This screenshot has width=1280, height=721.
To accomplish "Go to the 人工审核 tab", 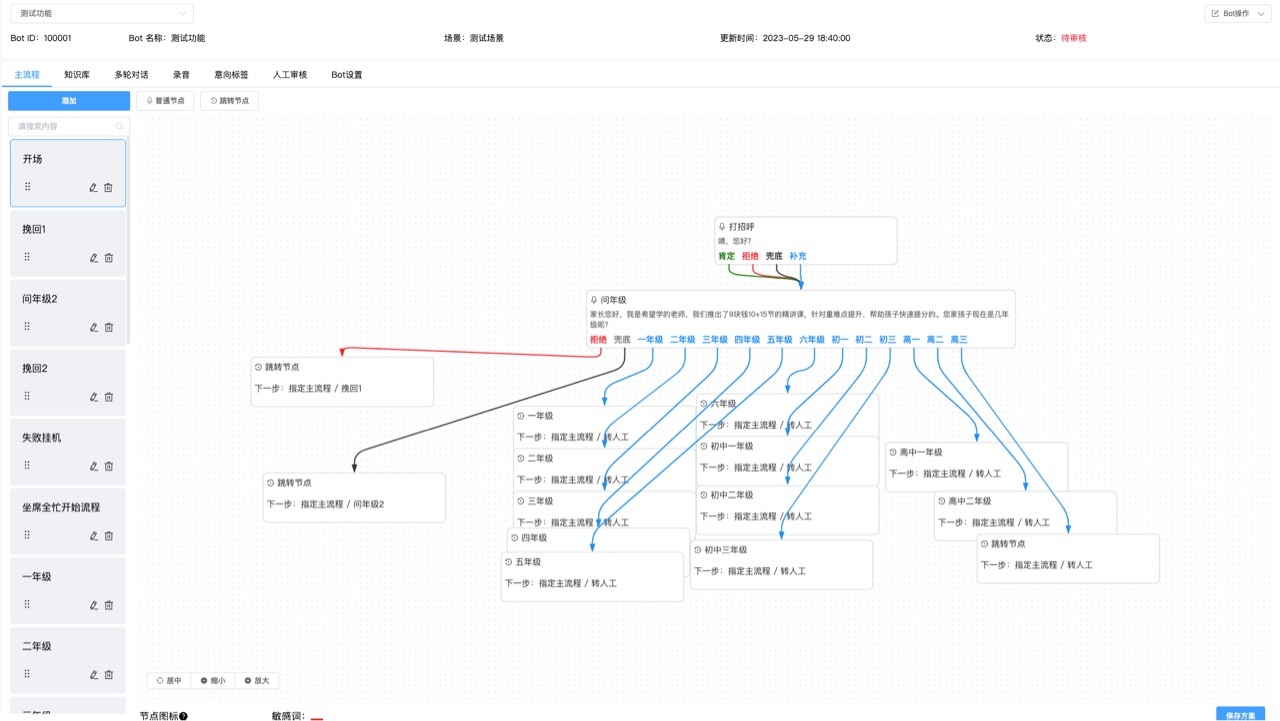I will (x=290, y=75).
